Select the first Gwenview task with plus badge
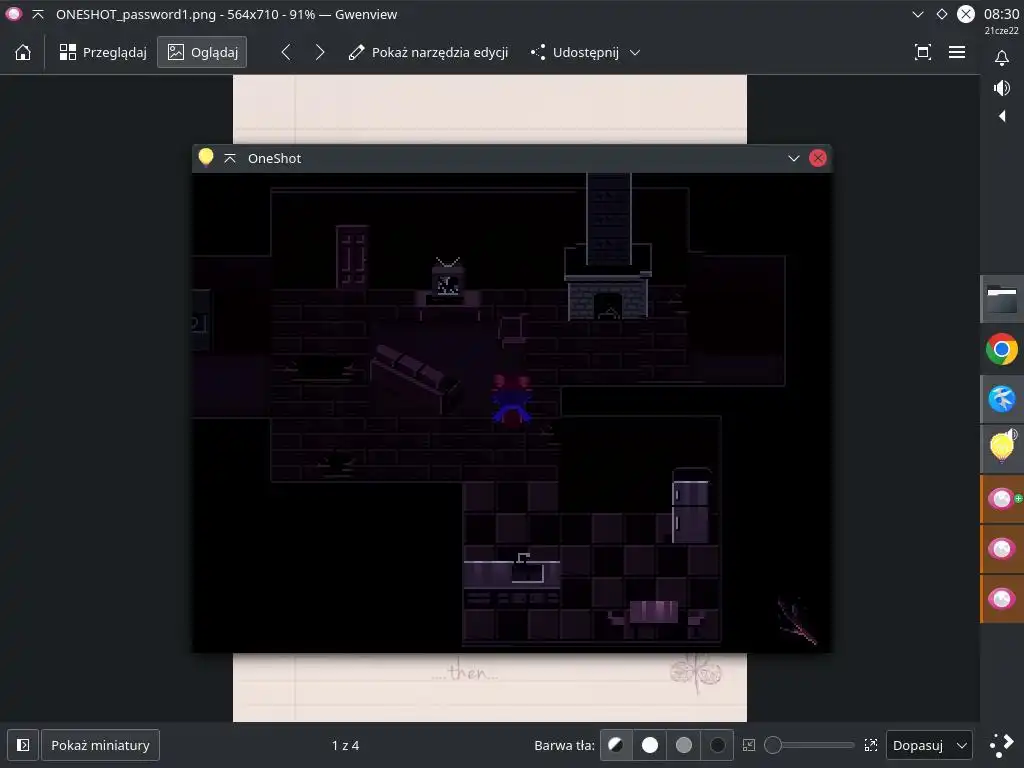This screenshot has width=1024, height=768. click(1002, 499)
